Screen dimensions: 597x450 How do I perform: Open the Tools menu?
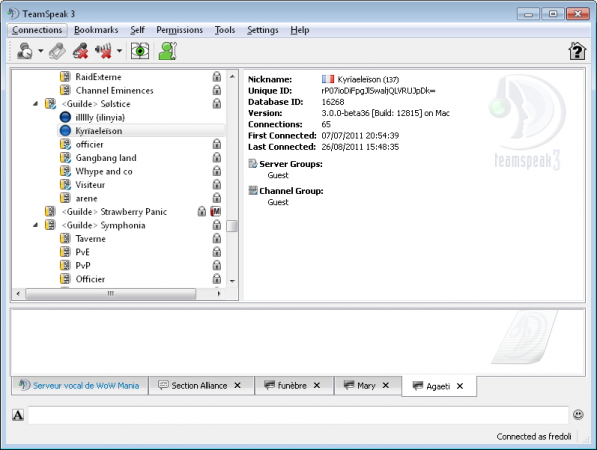[225, 30]
